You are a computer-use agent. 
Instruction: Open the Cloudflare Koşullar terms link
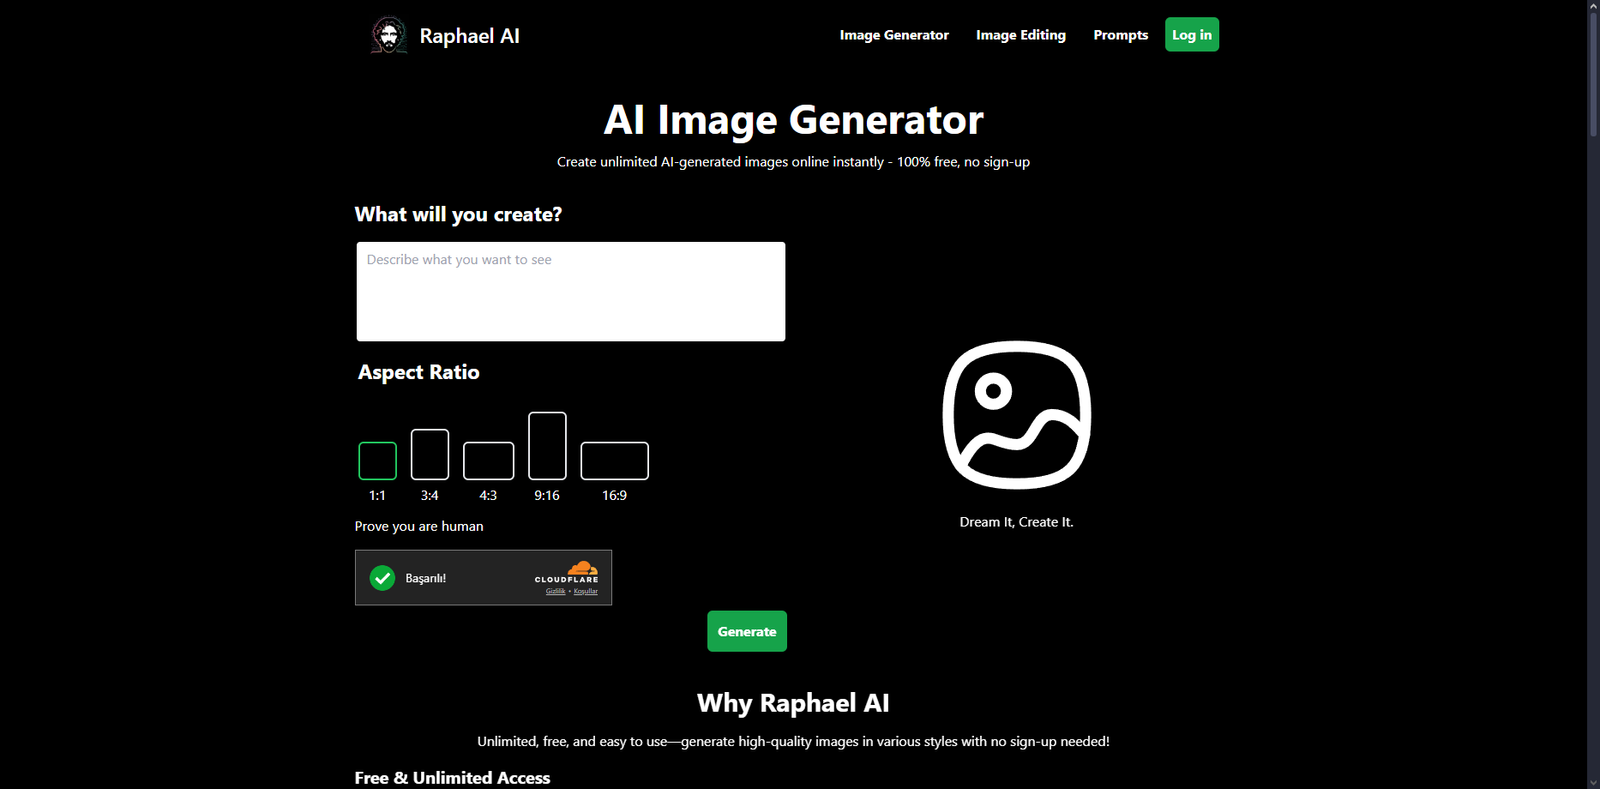[586, 591]
